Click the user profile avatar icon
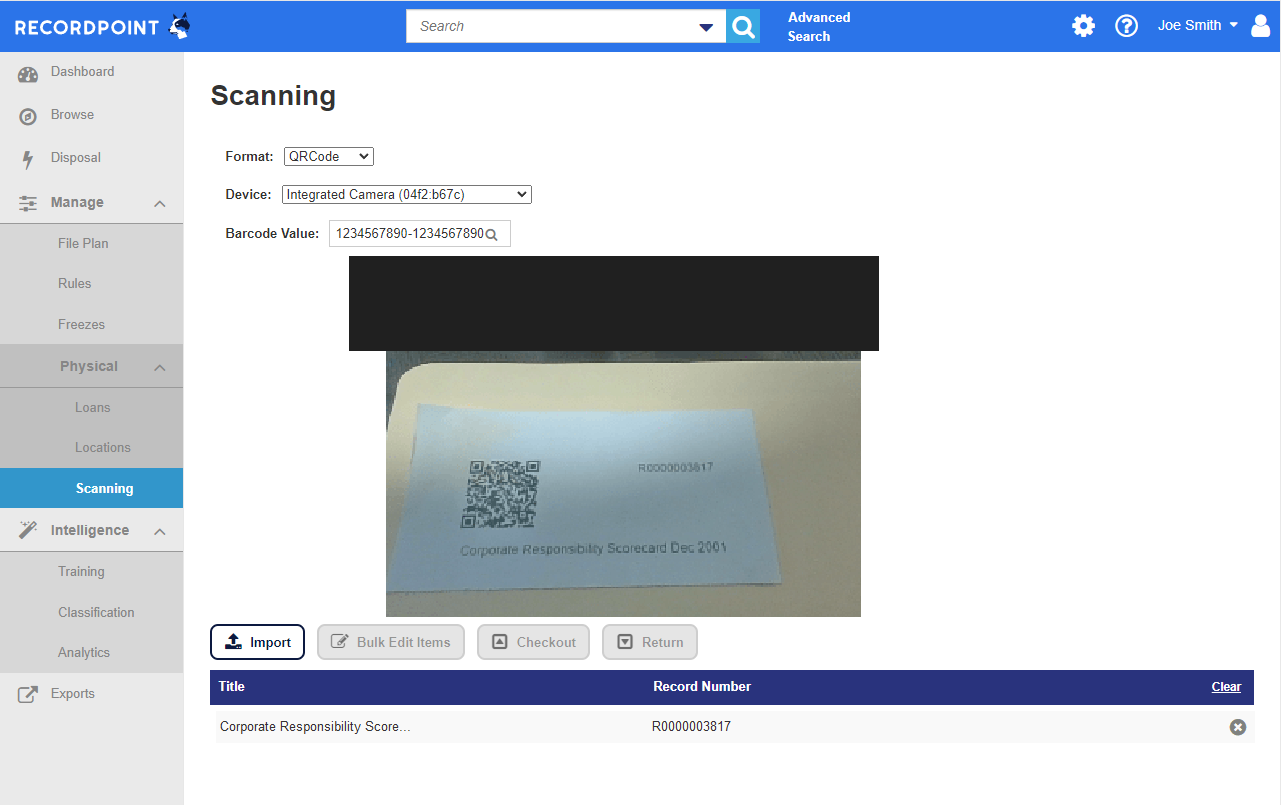 (x=1261, y=26)
